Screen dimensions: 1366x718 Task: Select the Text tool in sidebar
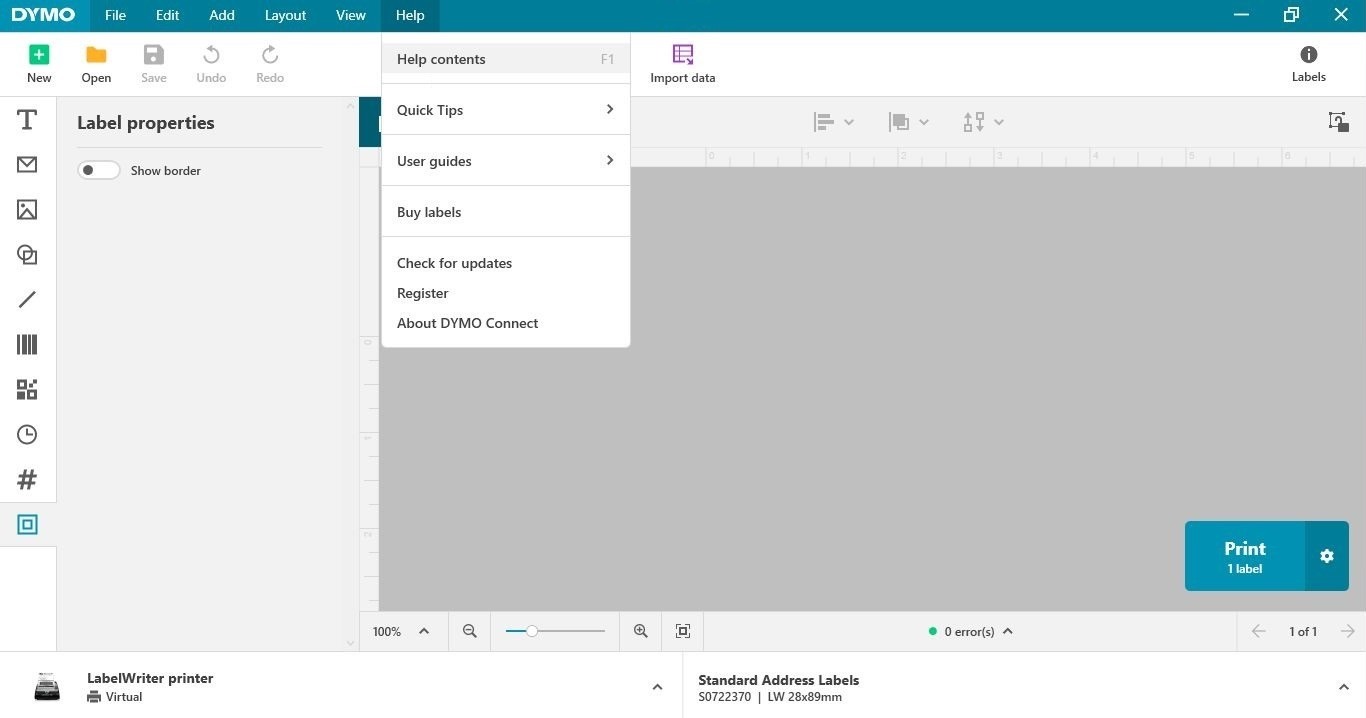(27, 120)
